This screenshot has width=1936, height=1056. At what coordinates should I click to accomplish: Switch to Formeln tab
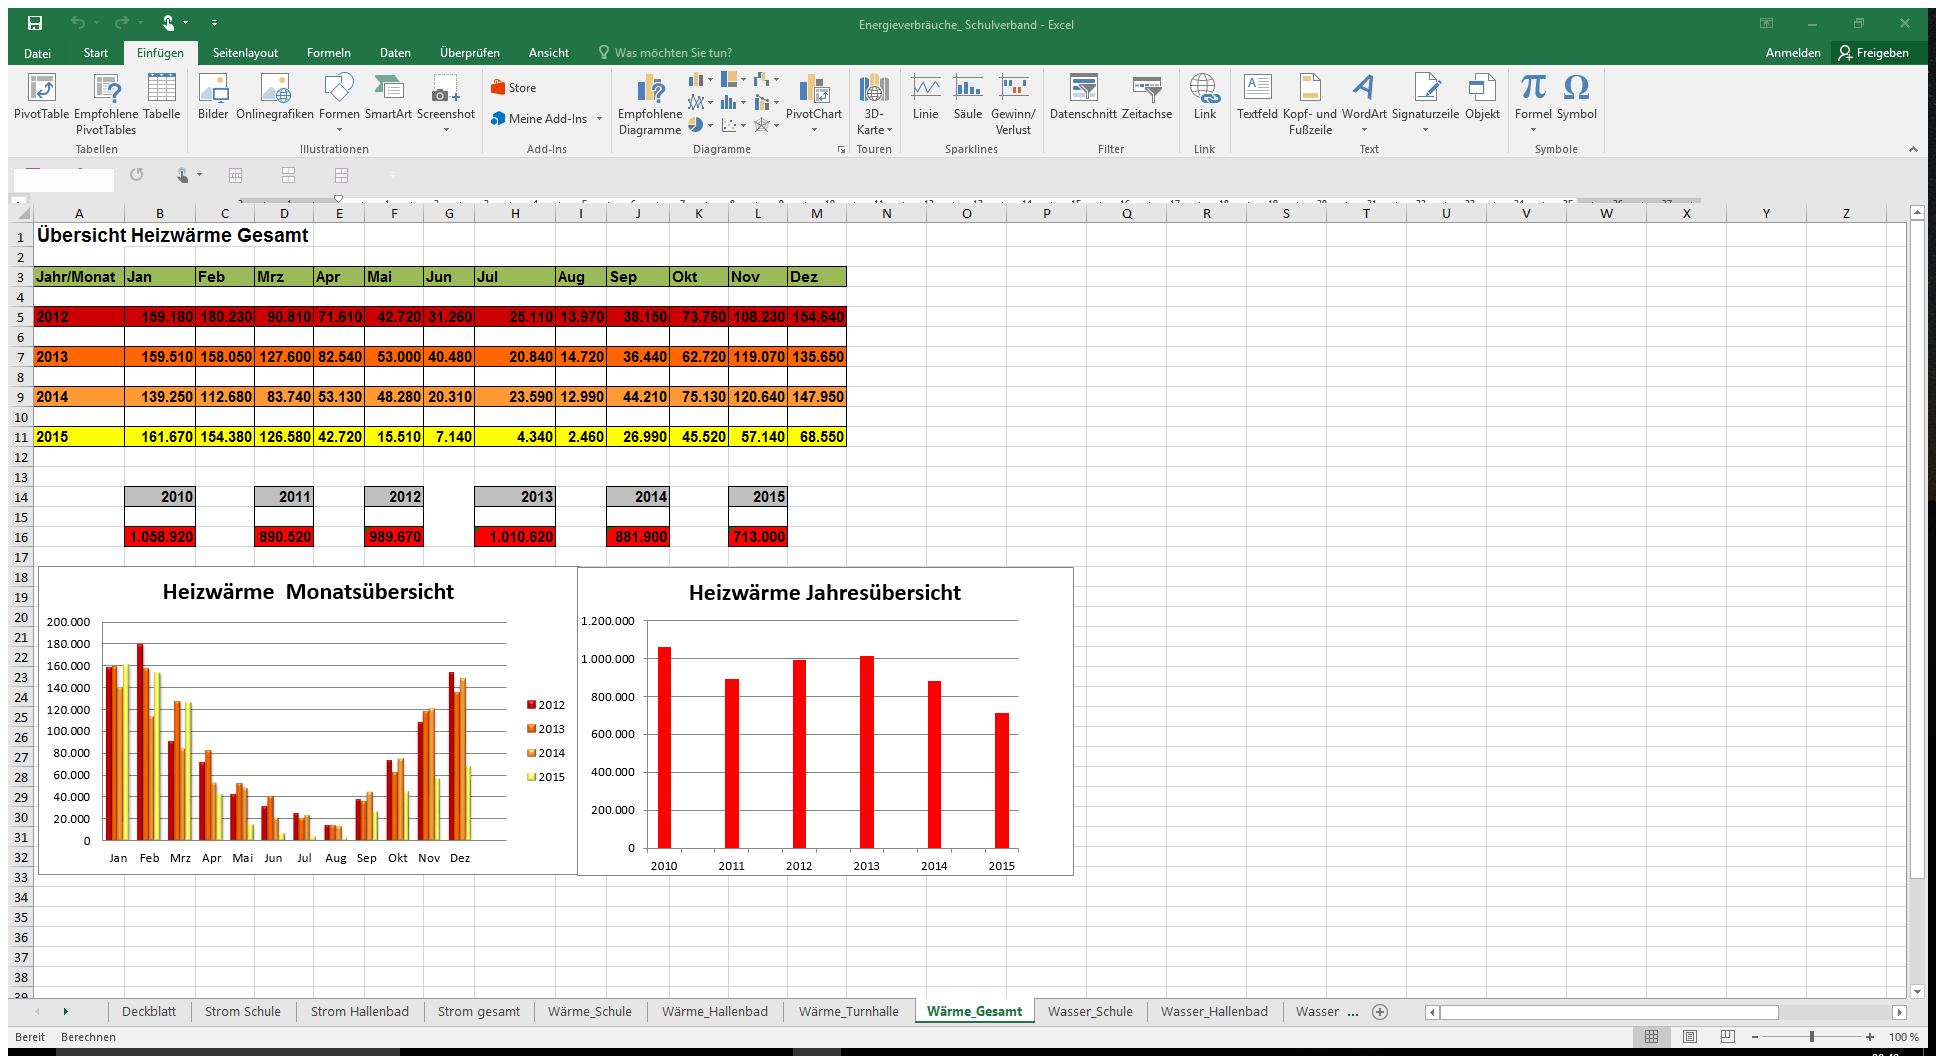click(329, 53)
